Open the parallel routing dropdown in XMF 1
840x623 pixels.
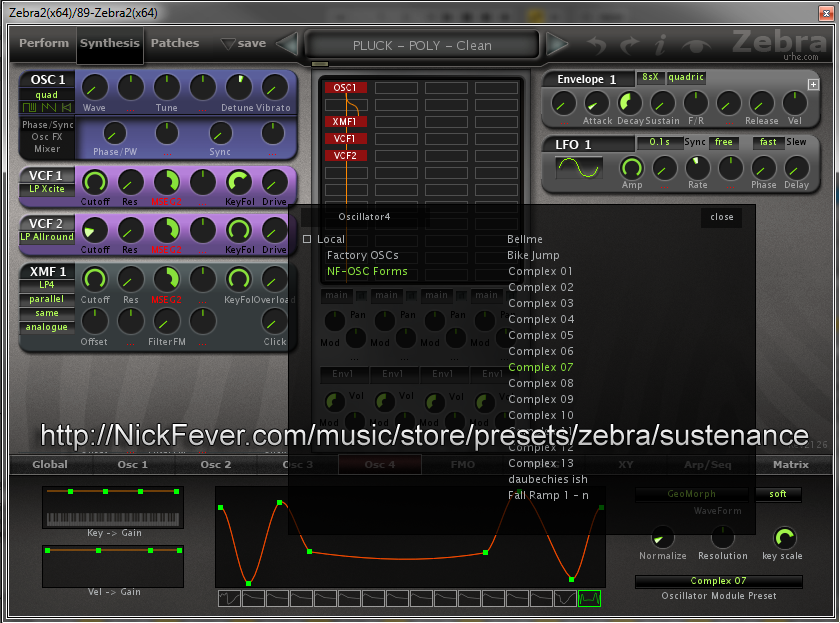click(47, 299)
